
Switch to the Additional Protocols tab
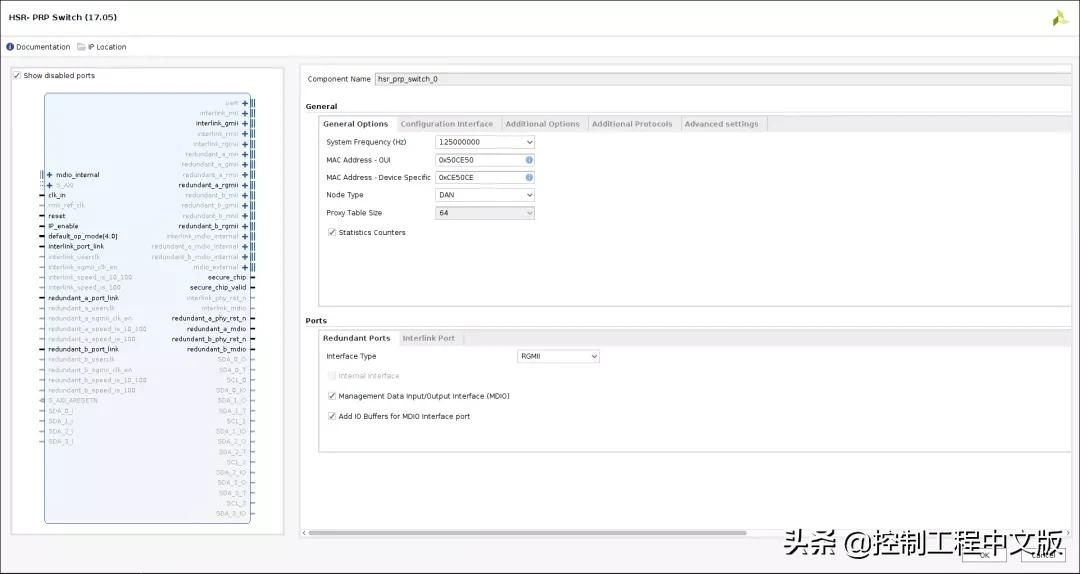(632, 124)
